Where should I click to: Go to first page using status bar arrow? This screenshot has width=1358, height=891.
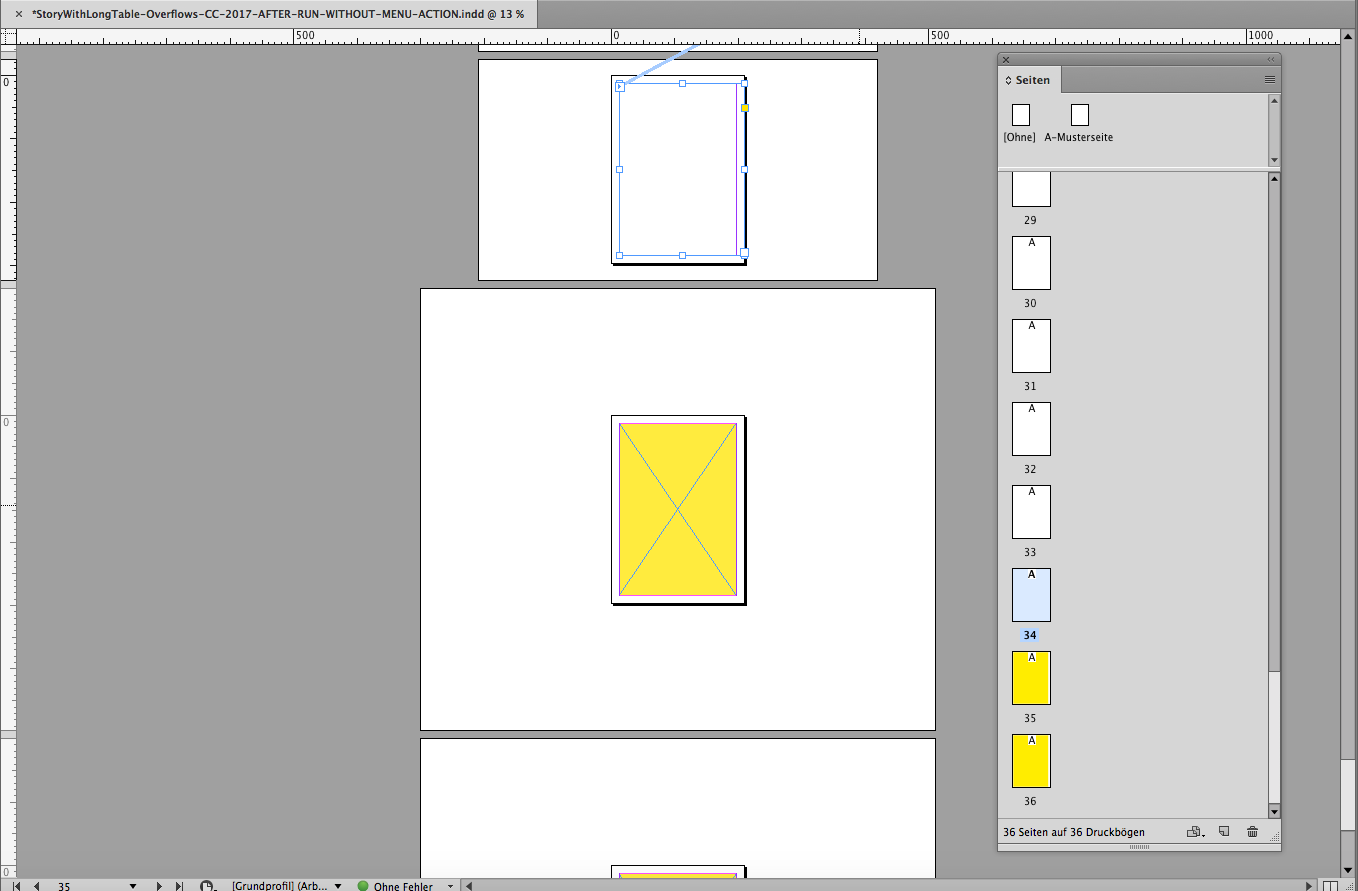point(17,886)
